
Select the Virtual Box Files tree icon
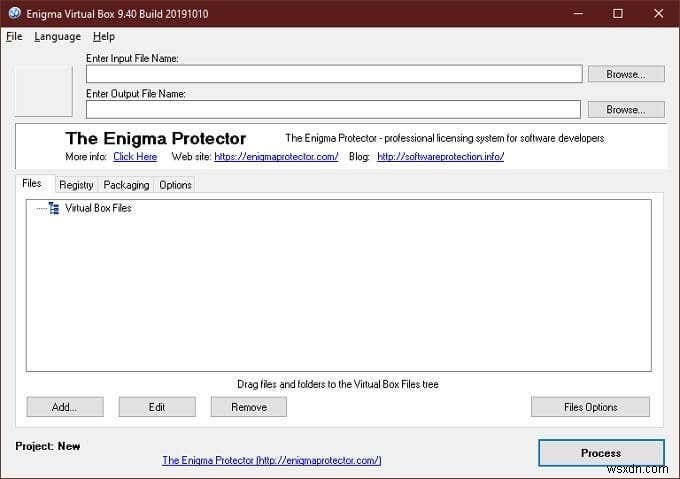[54, 208]
